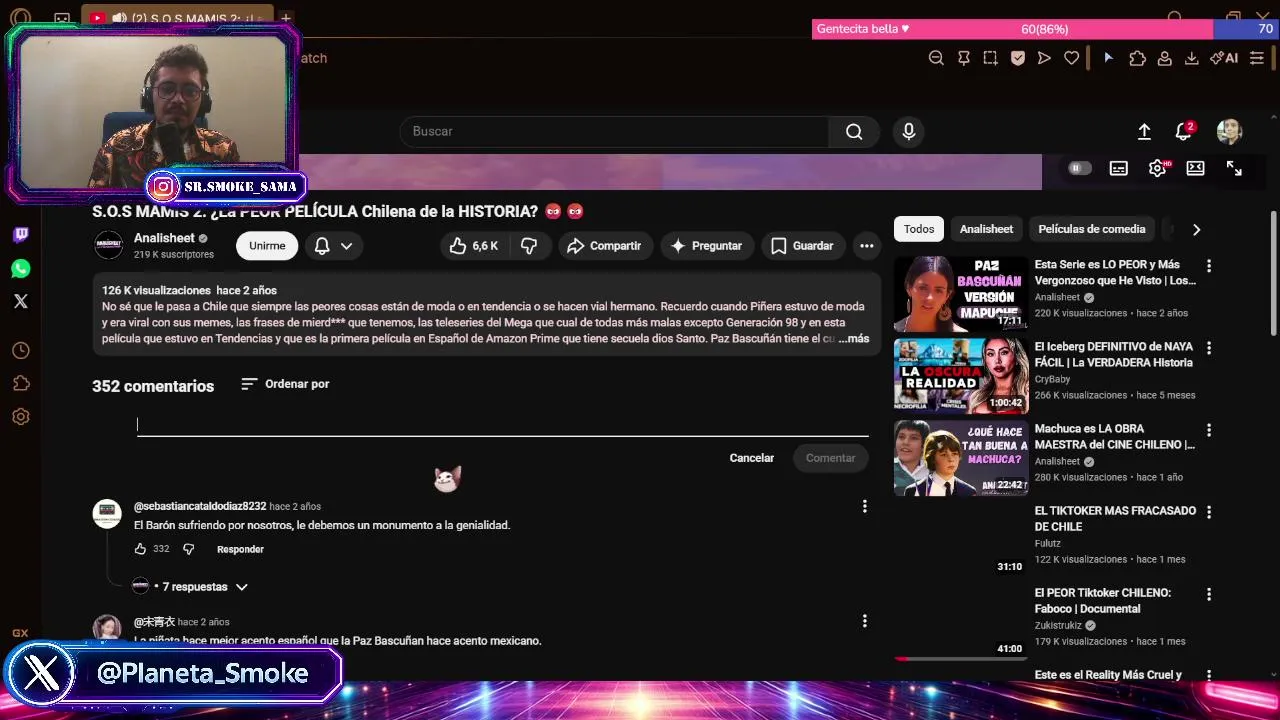This screenshot has height=720, width=1280.
Task: Click the send/flow arrow icon in address bar
Action: coord(1044,58)
